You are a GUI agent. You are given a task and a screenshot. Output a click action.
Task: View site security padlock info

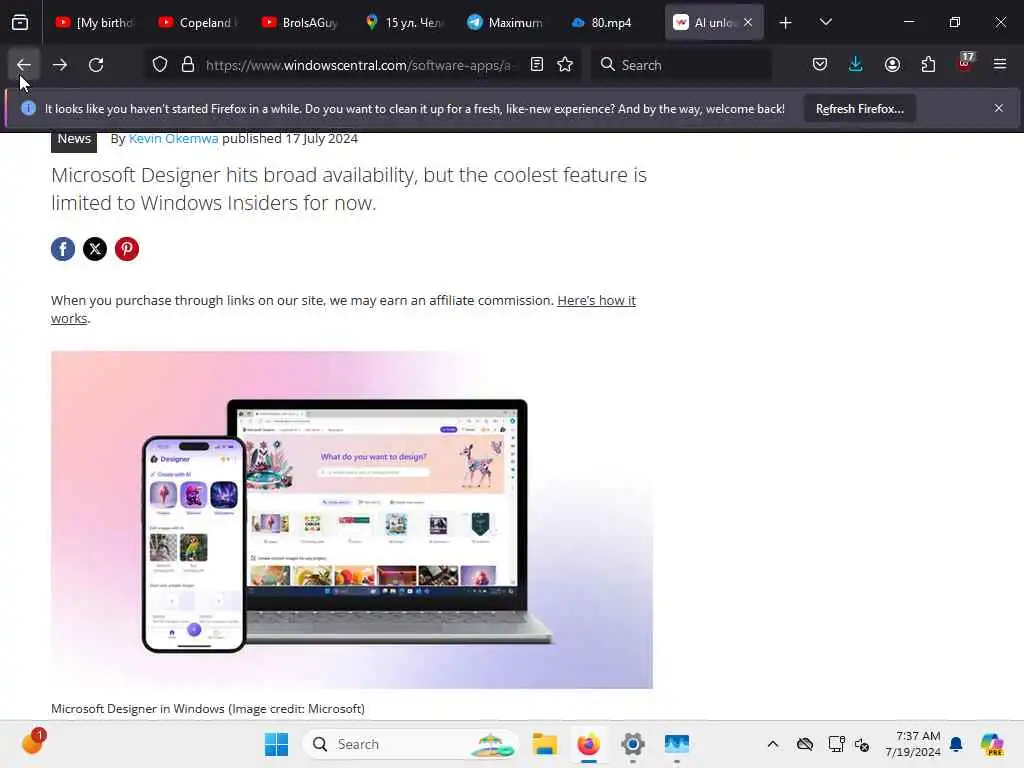[x=188, y=65]
